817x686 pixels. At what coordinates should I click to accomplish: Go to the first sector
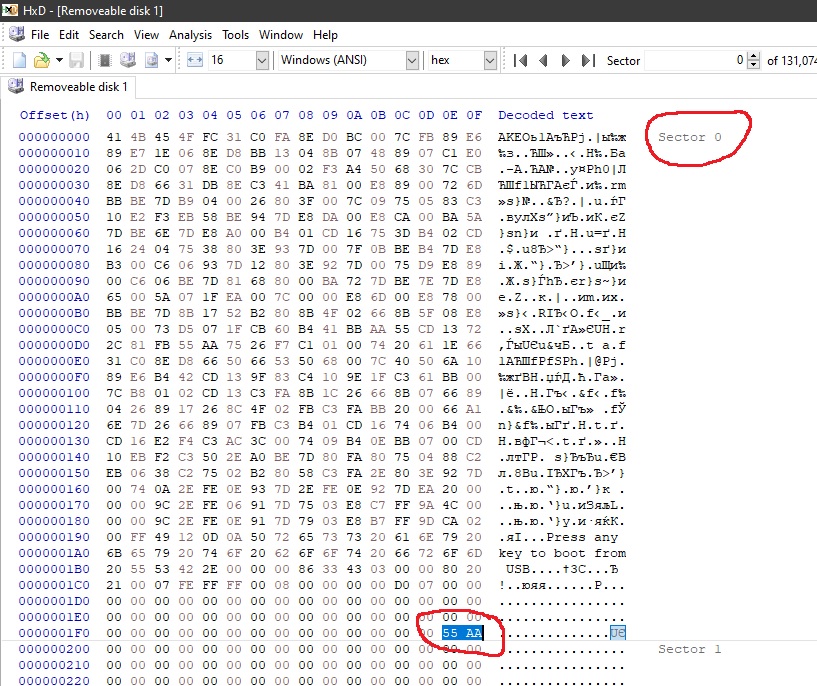520,60
